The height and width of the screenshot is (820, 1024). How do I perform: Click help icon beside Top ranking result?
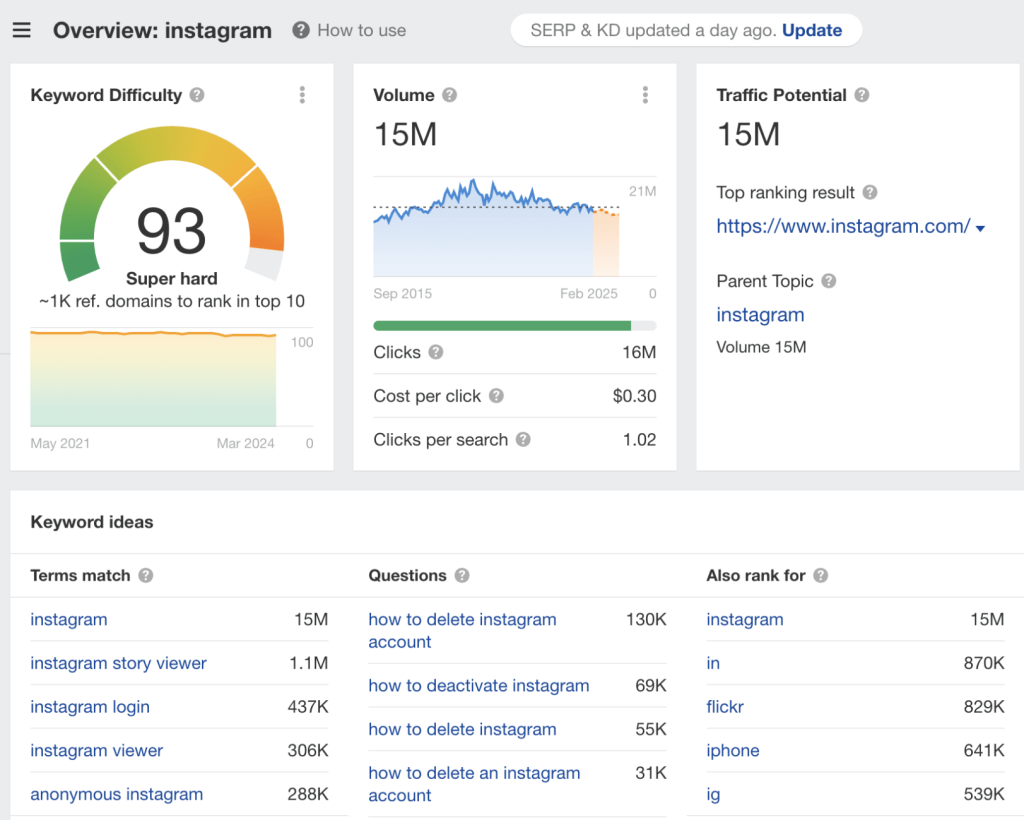point(870,193)
